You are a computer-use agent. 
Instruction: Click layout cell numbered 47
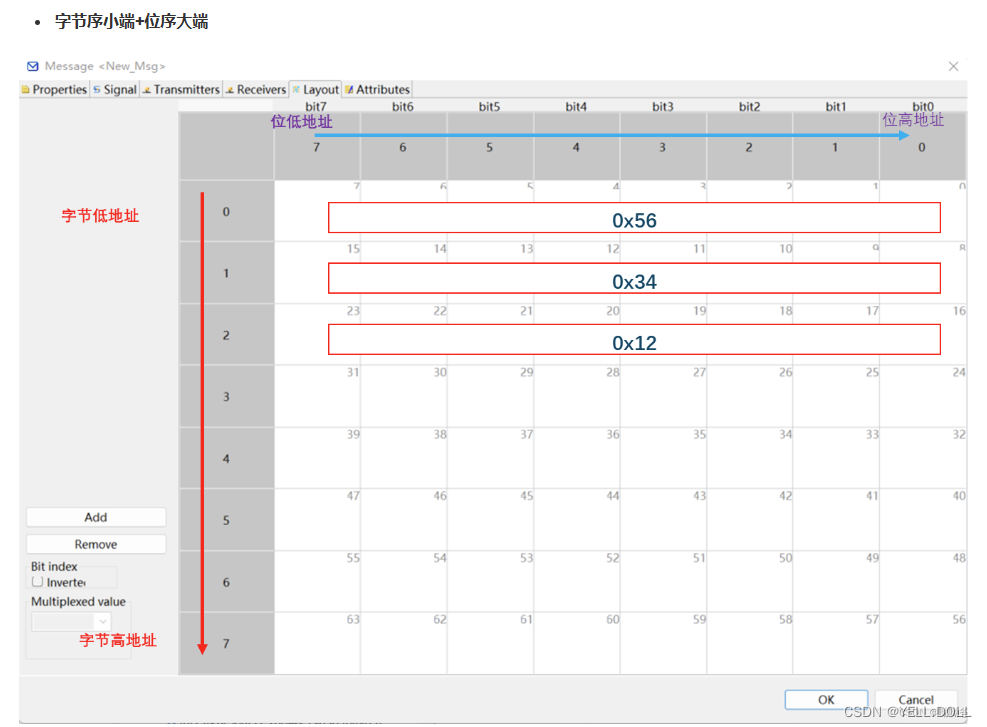(x=317, y=520)
